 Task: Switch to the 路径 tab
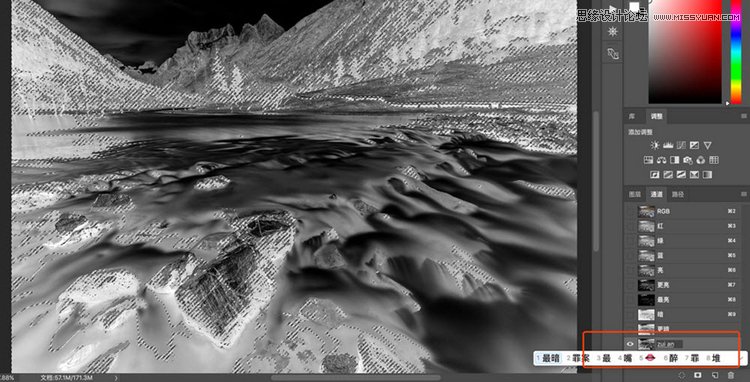678,194
